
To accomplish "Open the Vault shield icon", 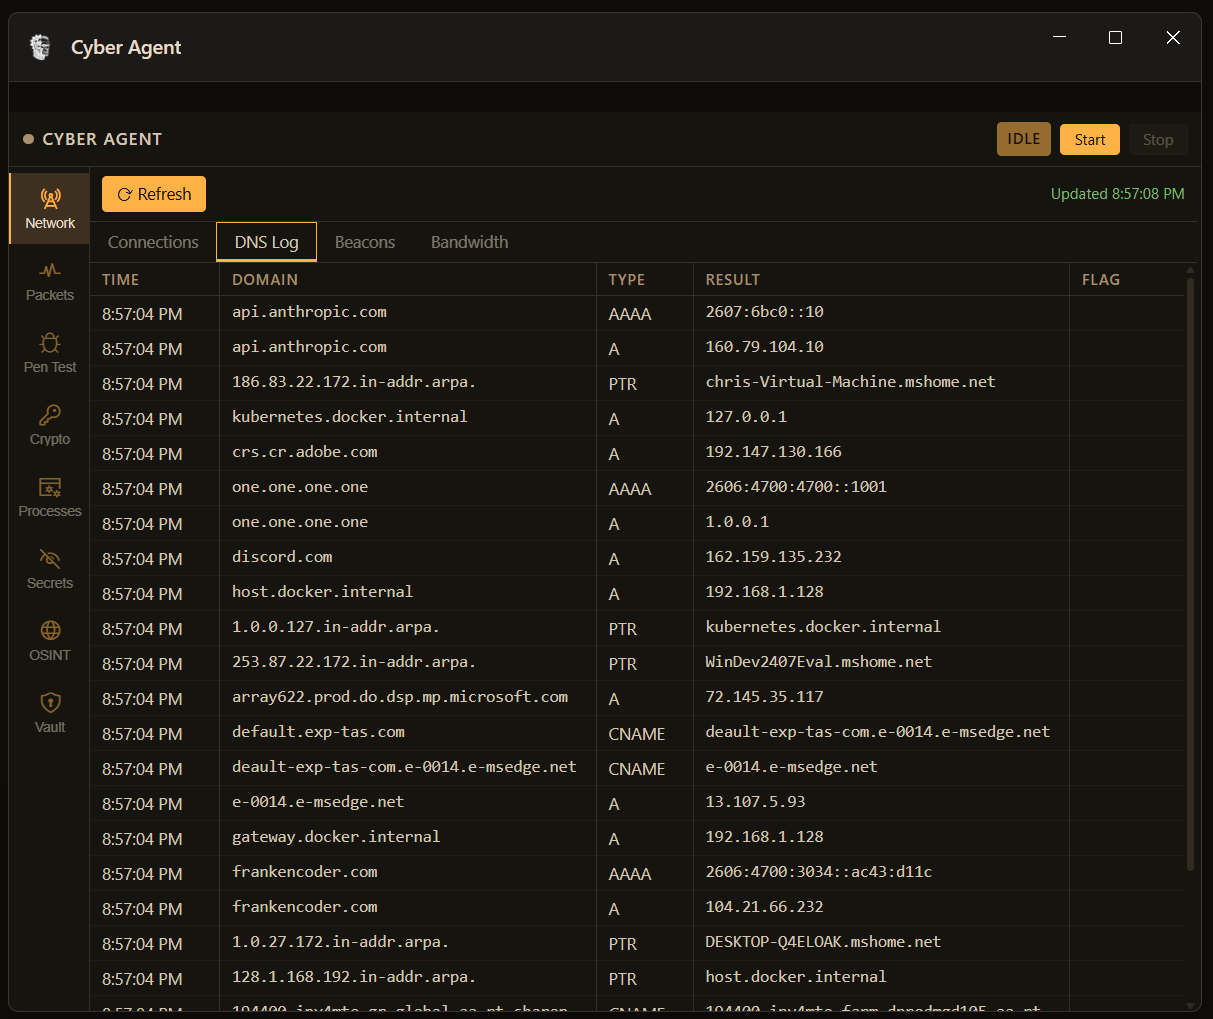I will 50,702.
